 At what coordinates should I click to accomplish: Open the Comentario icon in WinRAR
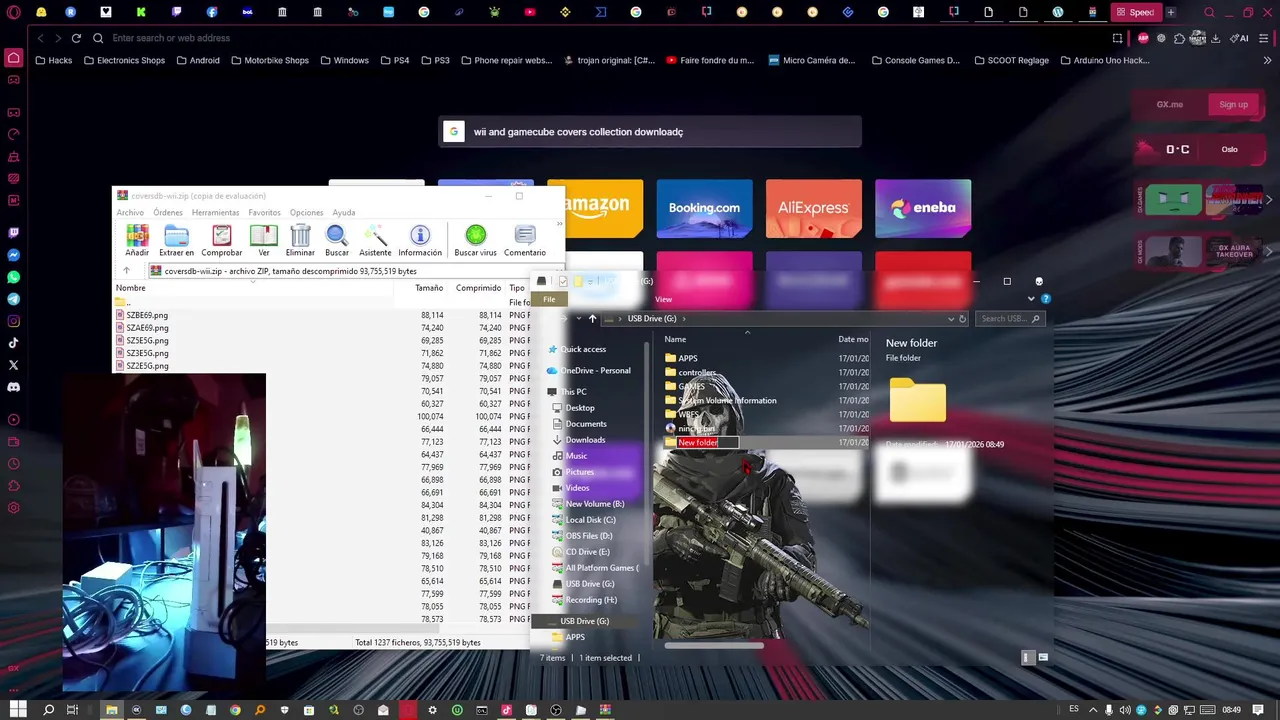pyautogui.click(x=525, y=240)
